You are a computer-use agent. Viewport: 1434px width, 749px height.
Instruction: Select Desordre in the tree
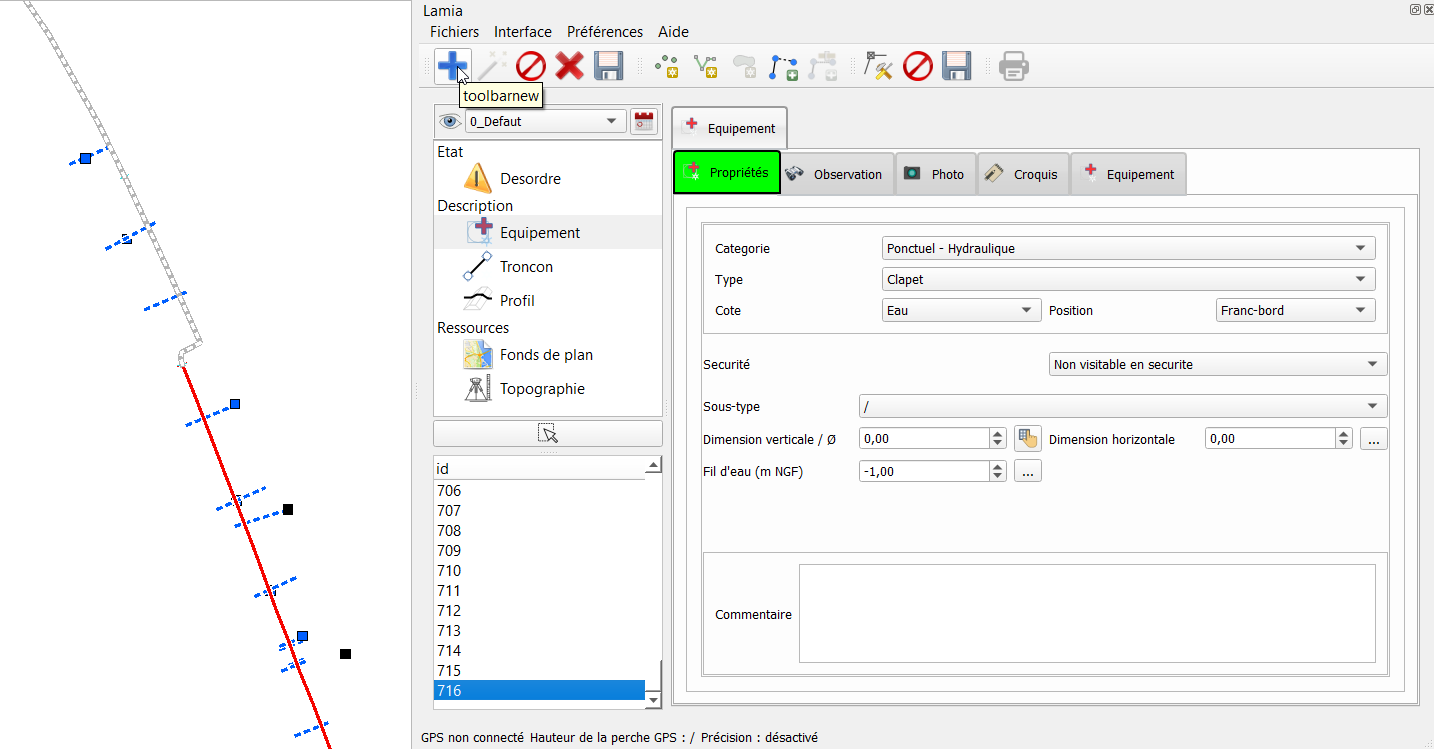click(x=530, y=179)
